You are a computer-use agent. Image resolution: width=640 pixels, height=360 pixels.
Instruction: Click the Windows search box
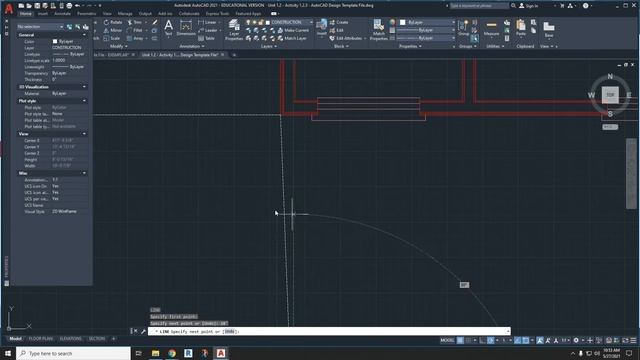point(73,353)
